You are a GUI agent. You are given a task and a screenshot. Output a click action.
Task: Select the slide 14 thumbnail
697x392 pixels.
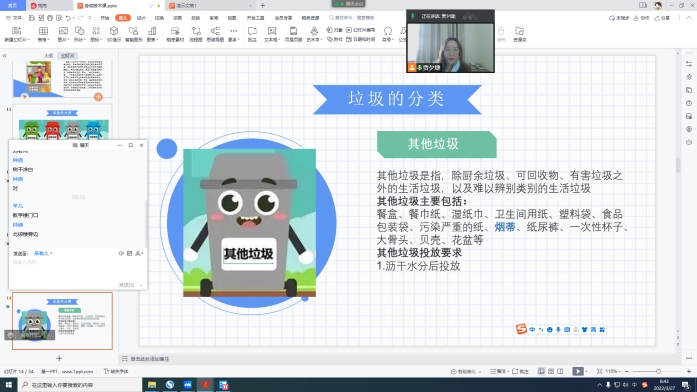click(62, 320)
